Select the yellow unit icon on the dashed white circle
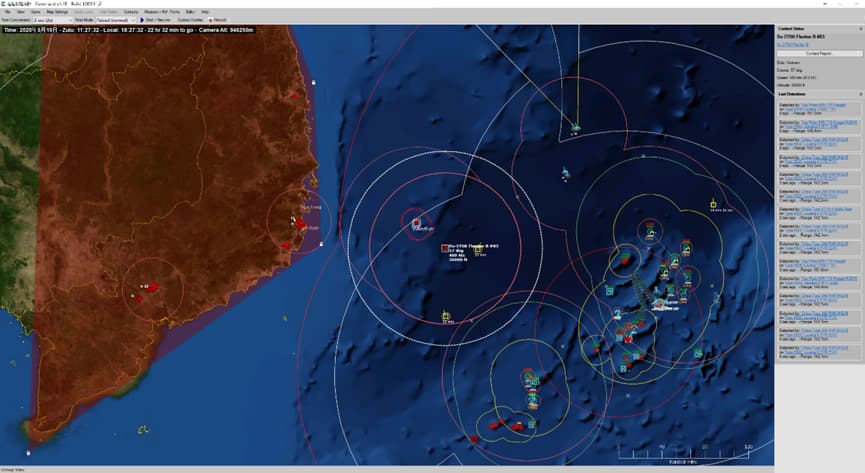 click(x=446, y=316)
